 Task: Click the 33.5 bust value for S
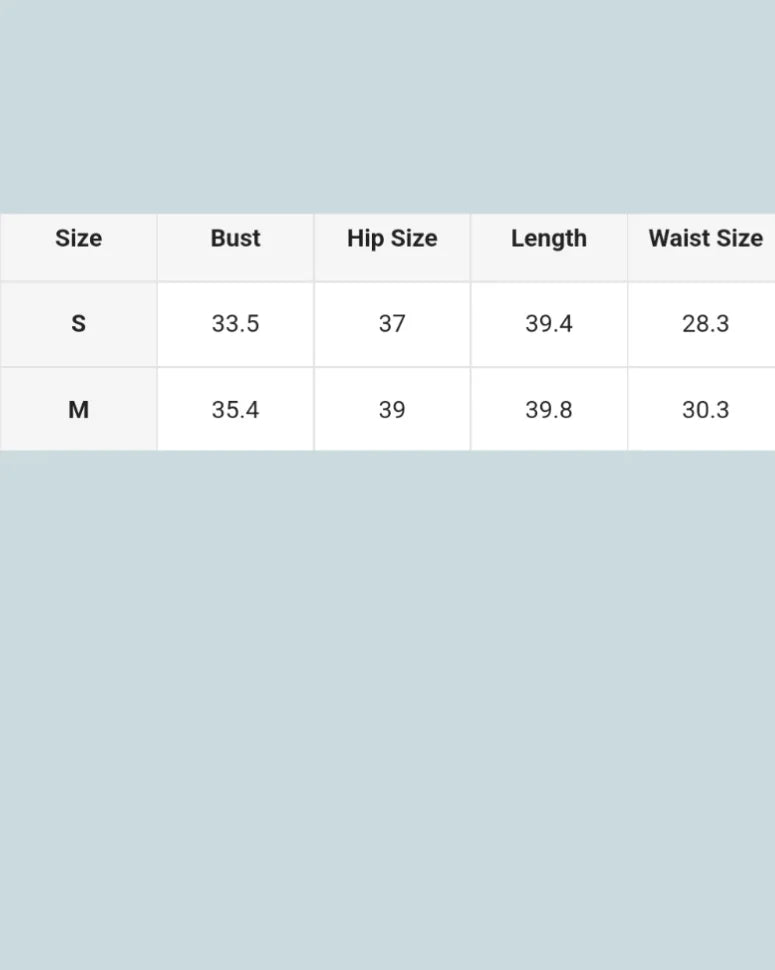(235, 324)
